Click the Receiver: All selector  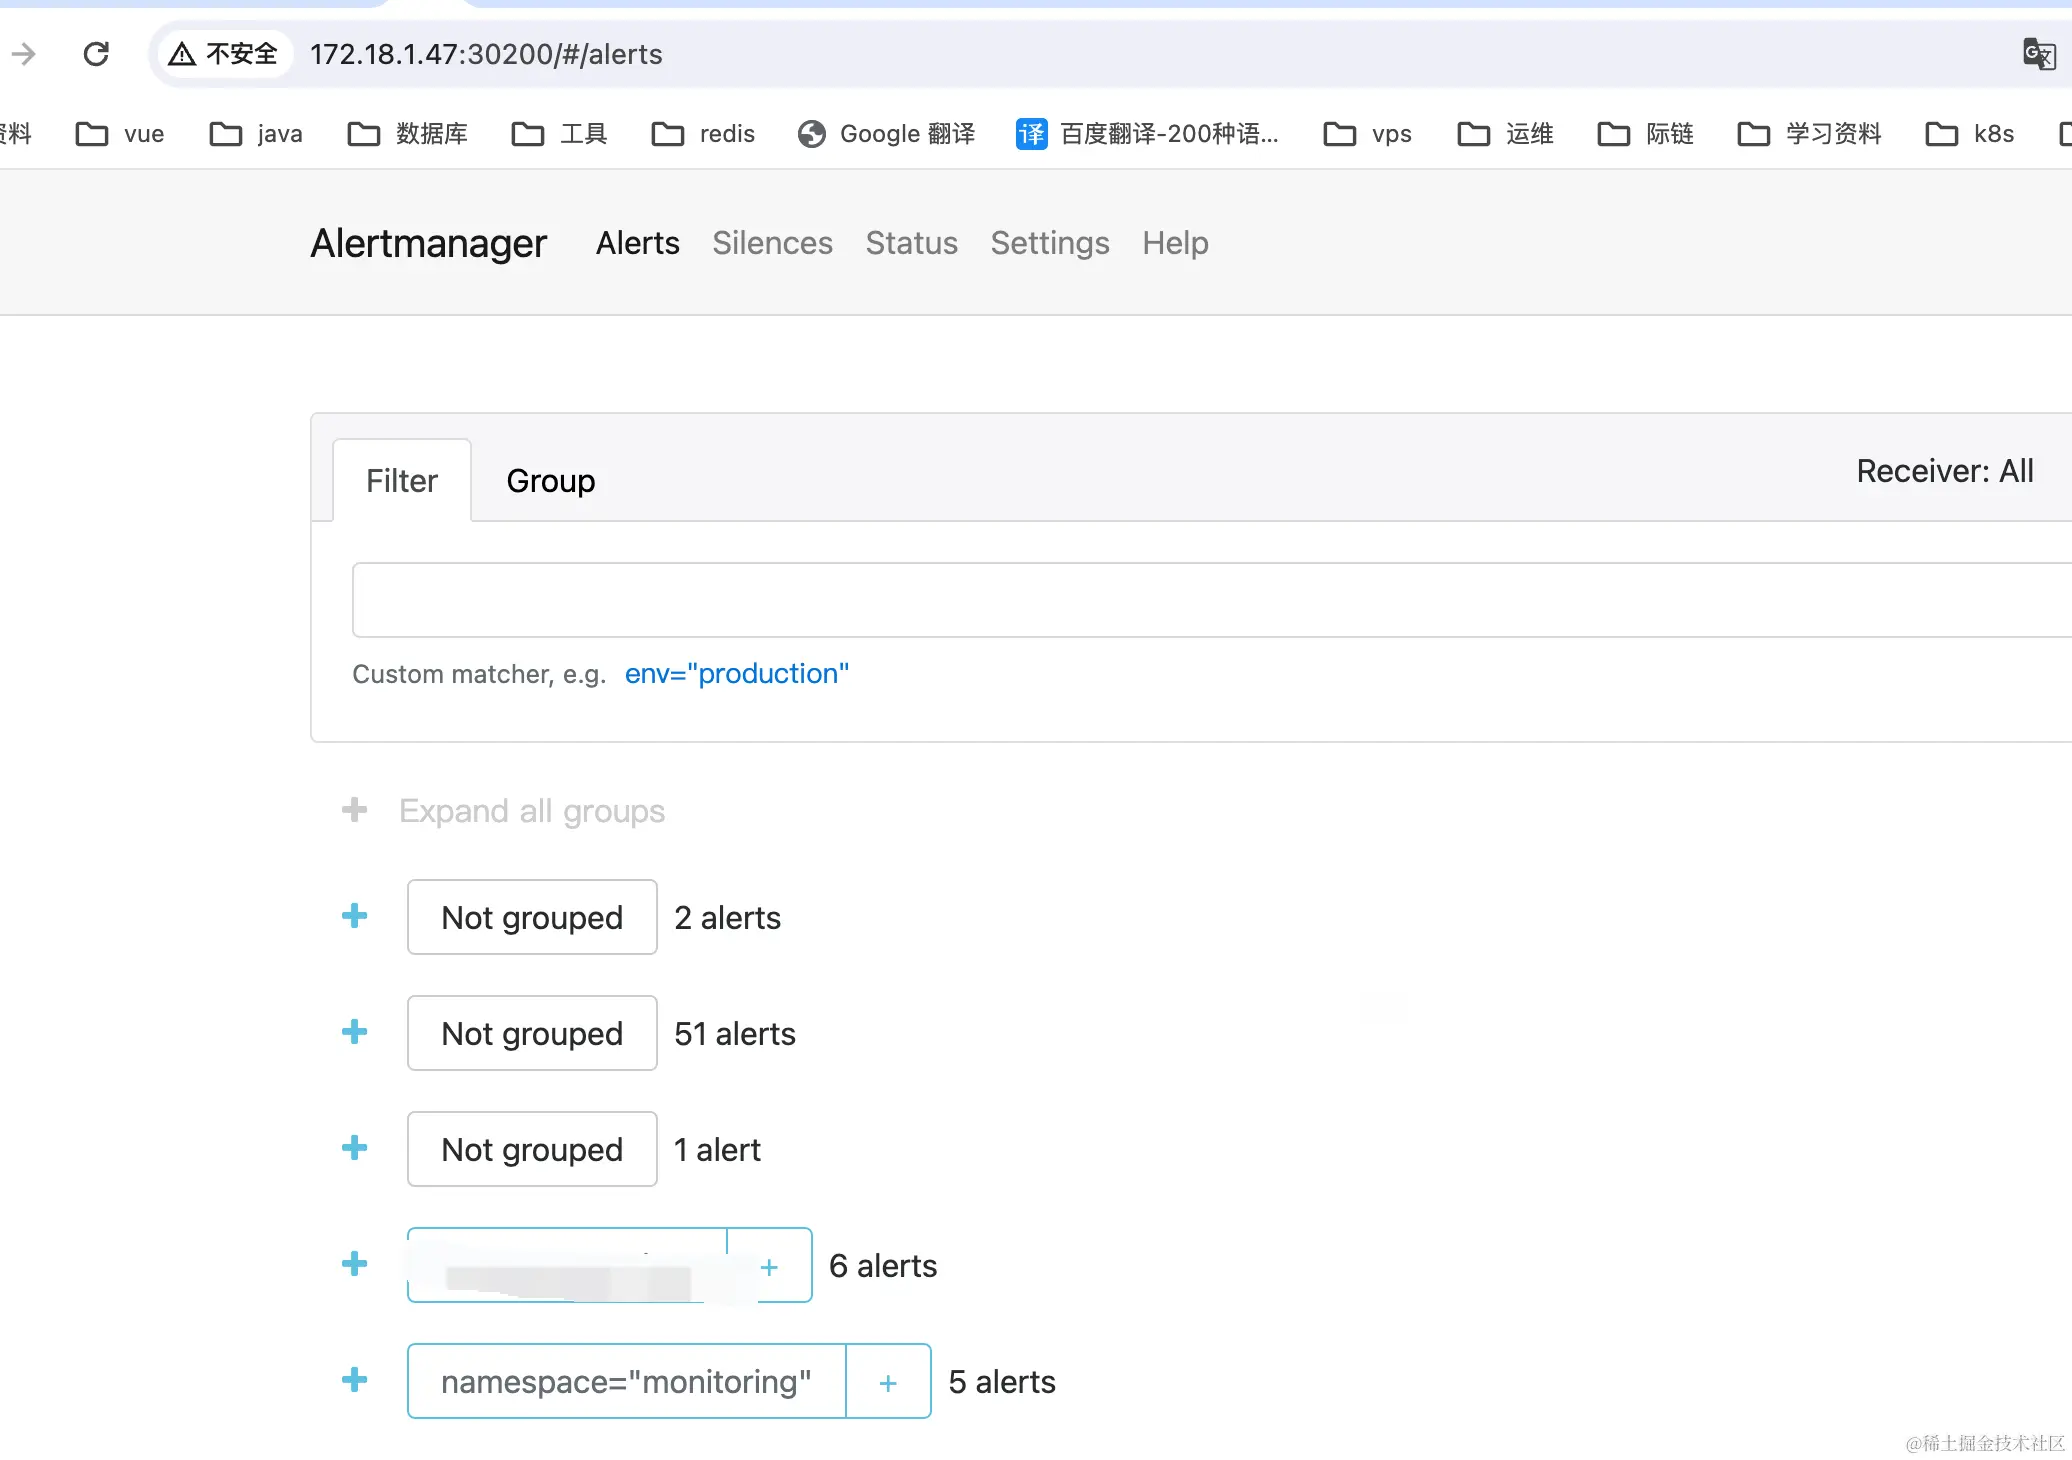point(1944,471)
